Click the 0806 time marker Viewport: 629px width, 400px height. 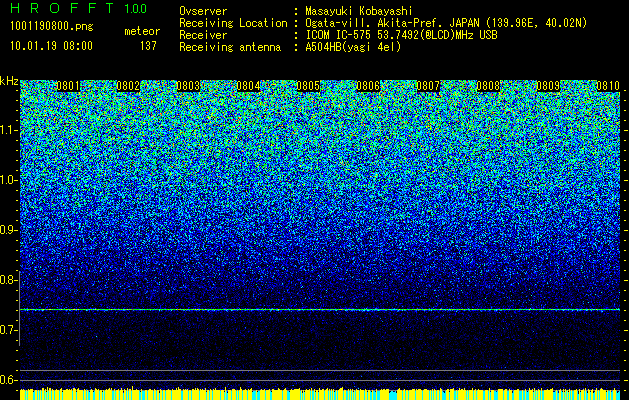coord(368,86)
